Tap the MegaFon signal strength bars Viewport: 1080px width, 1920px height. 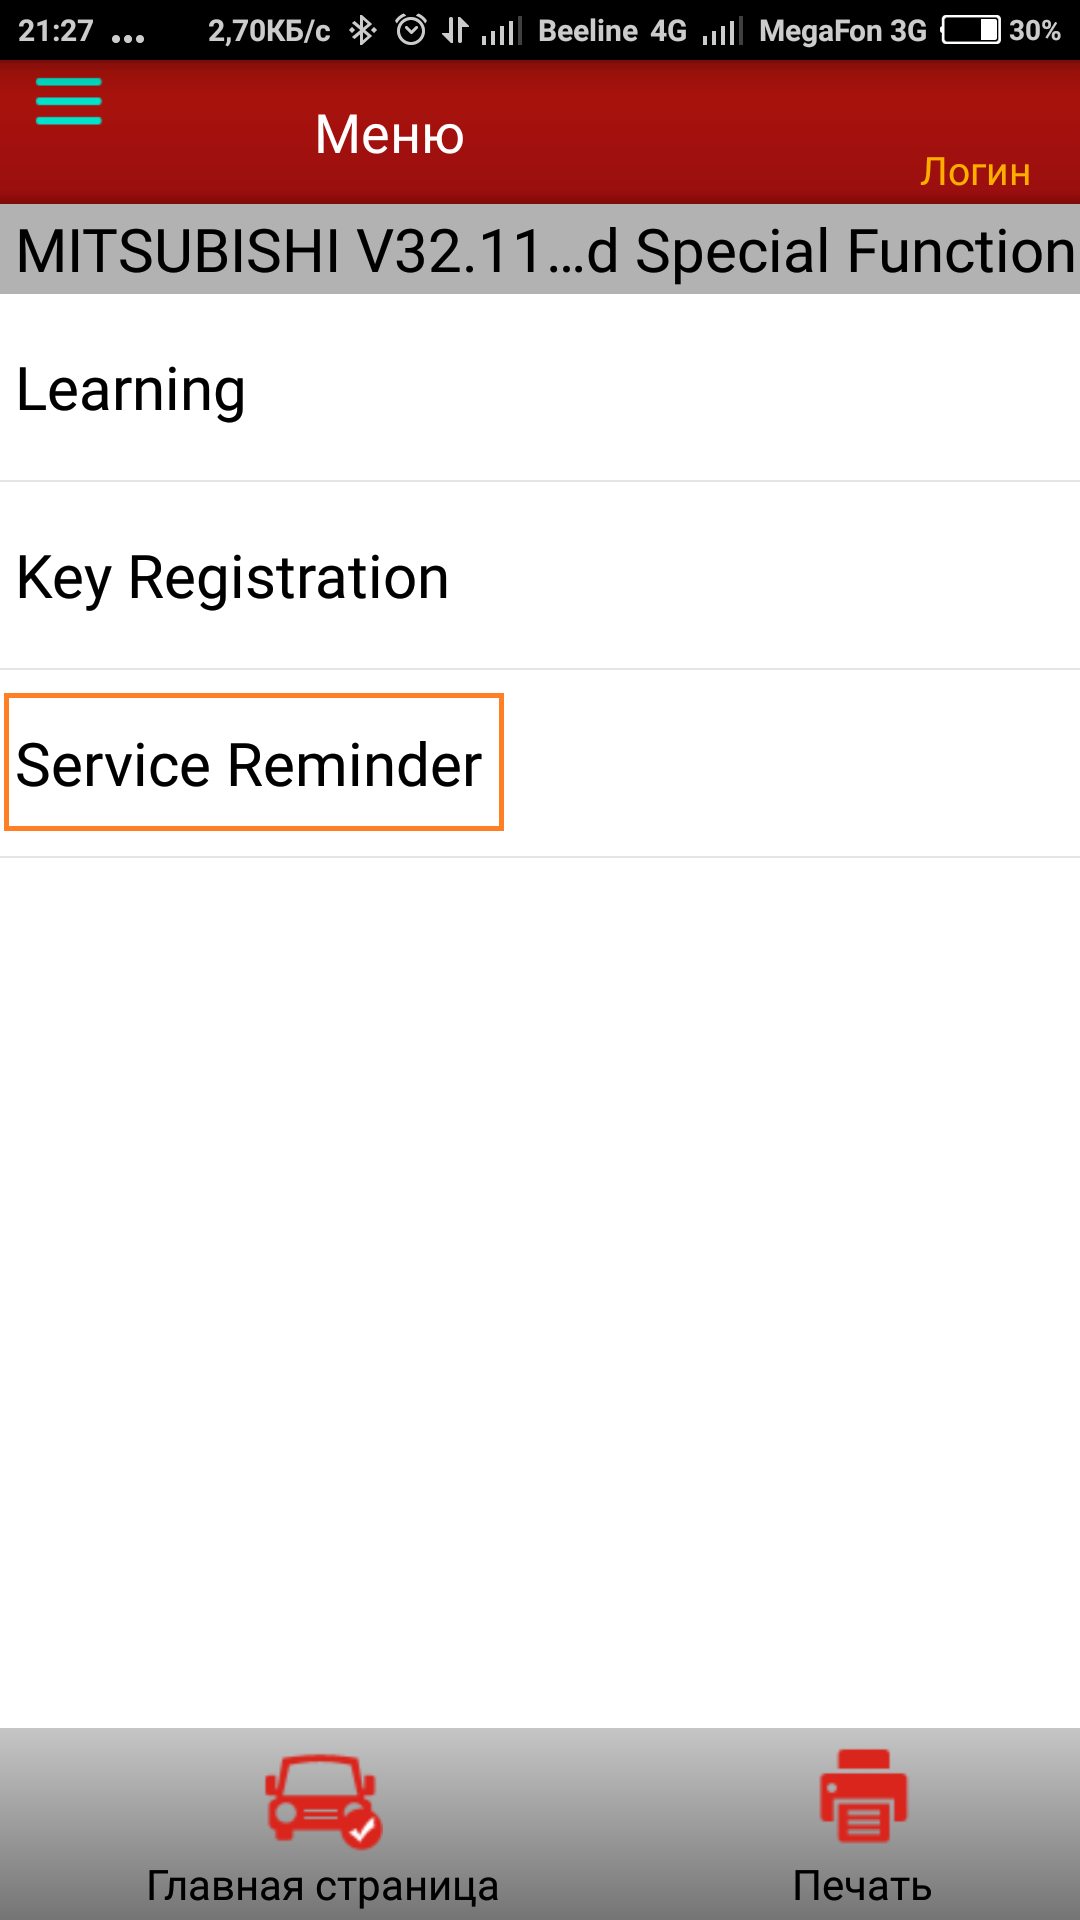(x=721, y=33)
